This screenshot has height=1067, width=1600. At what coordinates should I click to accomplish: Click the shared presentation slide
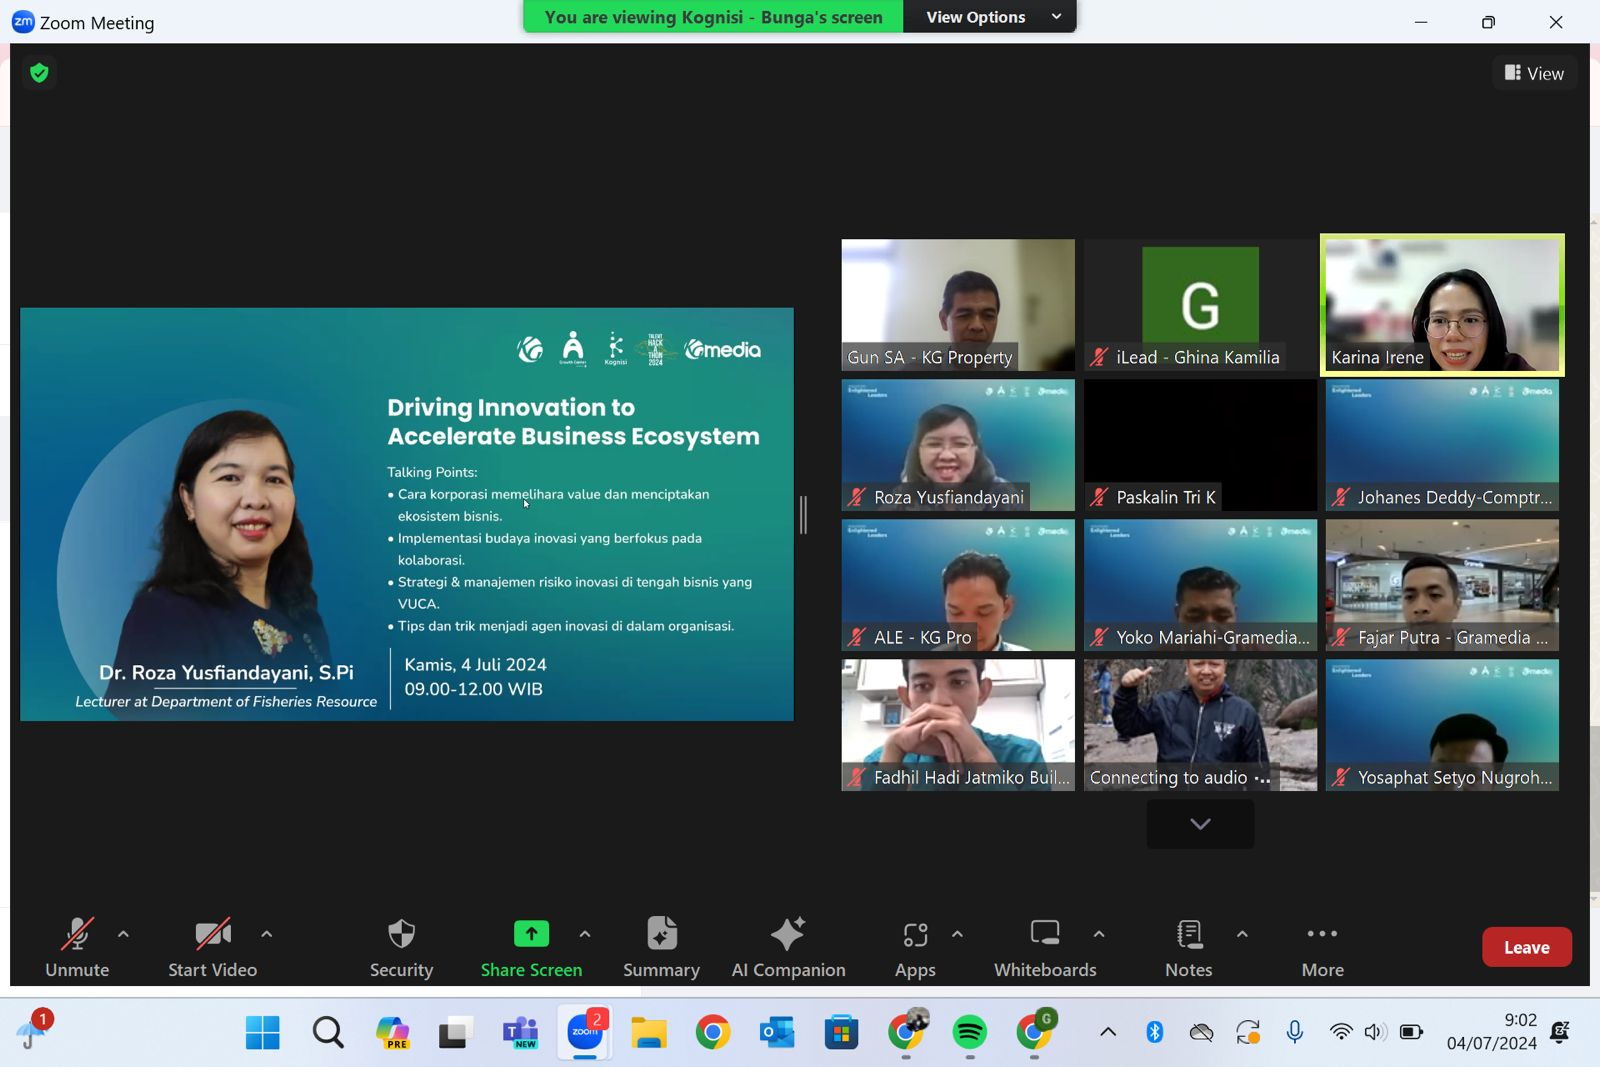pyautogui.click(x=407, y=514)
